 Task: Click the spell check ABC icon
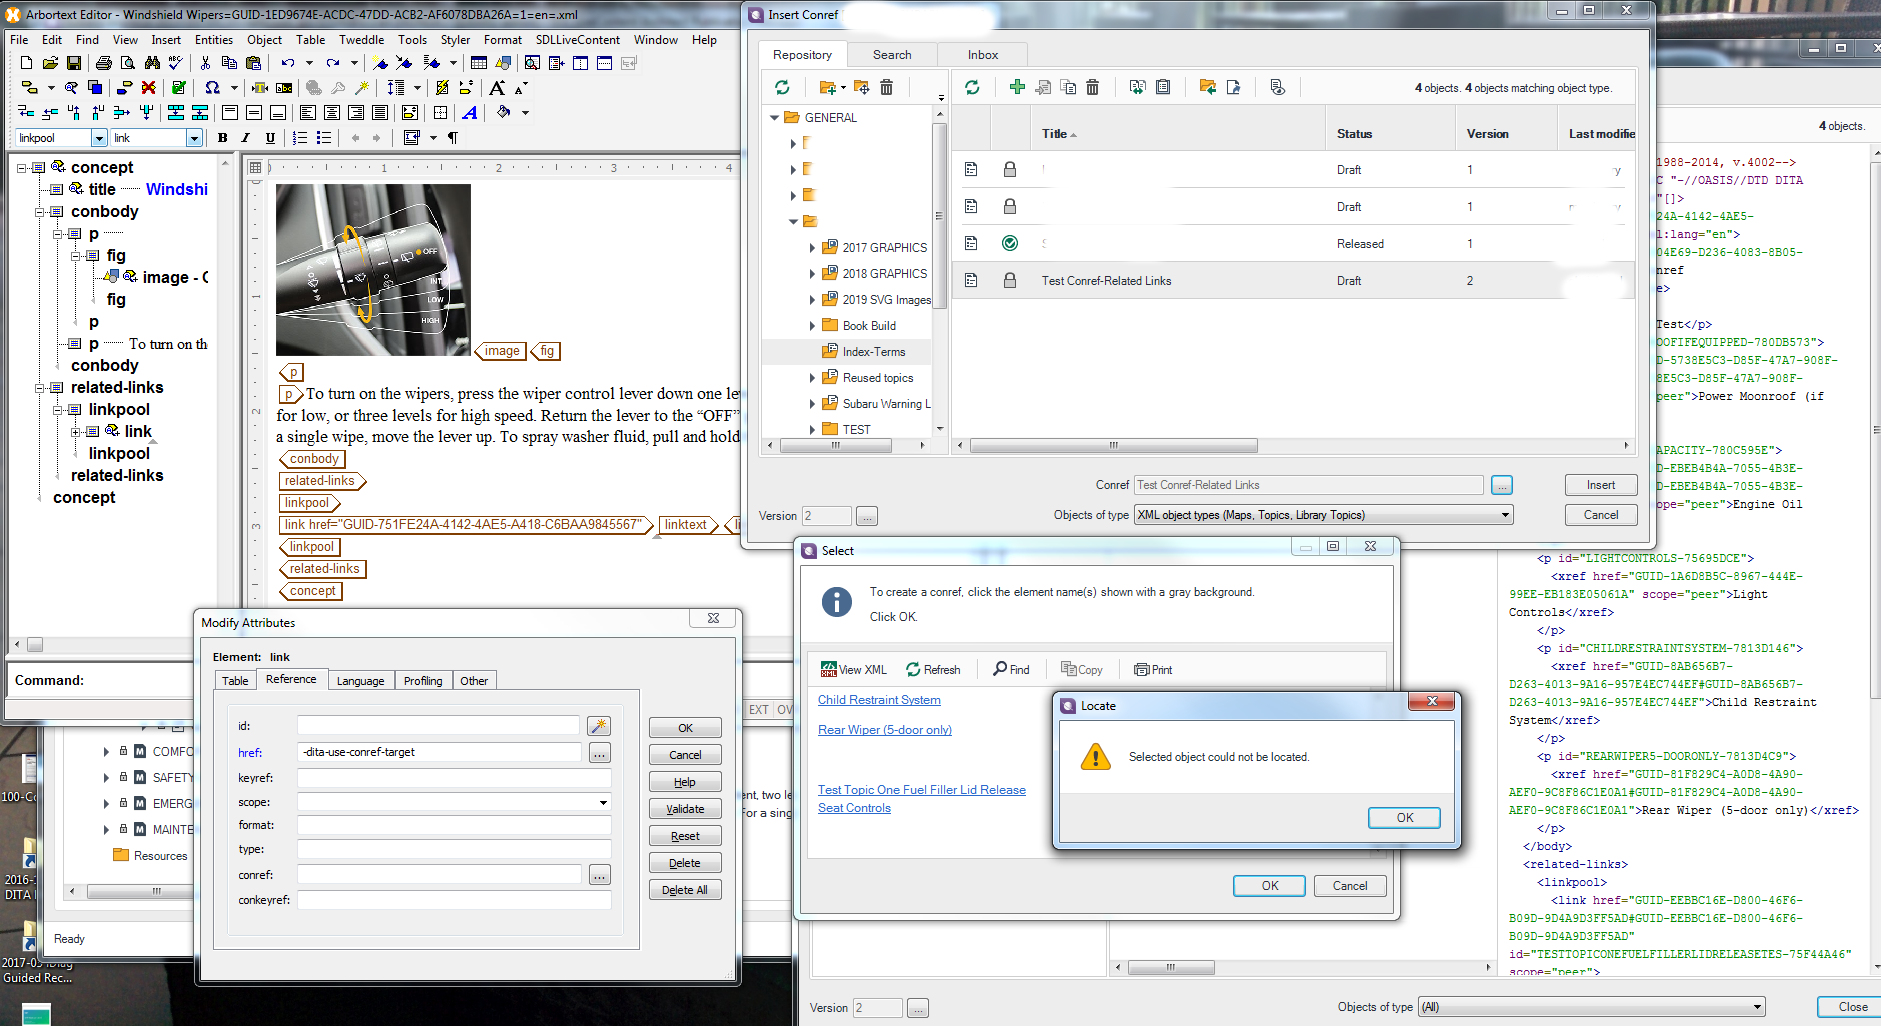pos(176,63)
